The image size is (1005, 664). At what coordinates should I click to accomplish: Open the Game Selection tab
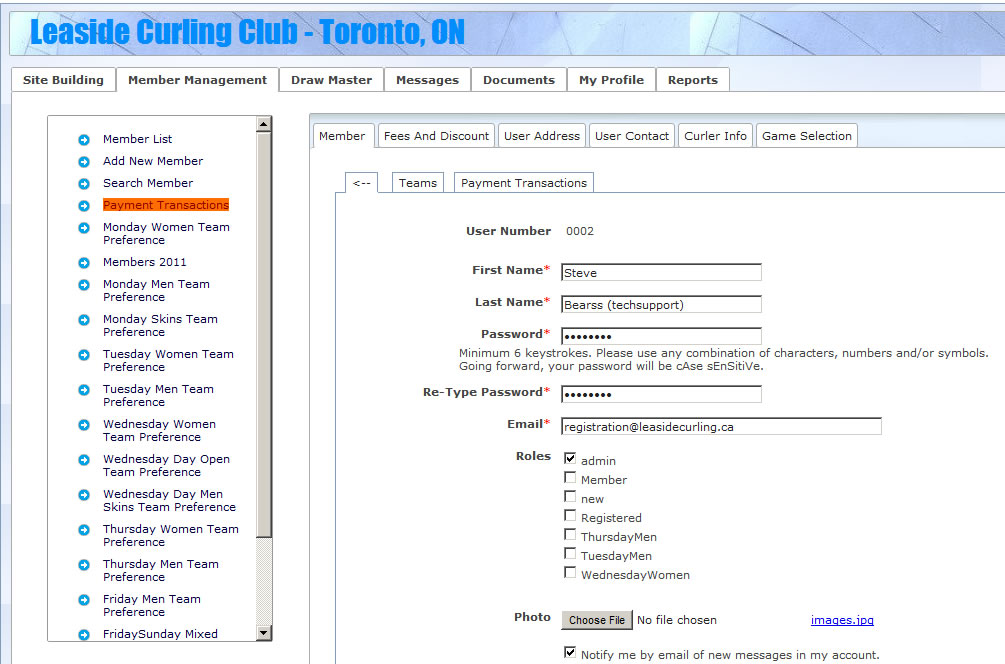pyautogui.click(x=807, y=136)
